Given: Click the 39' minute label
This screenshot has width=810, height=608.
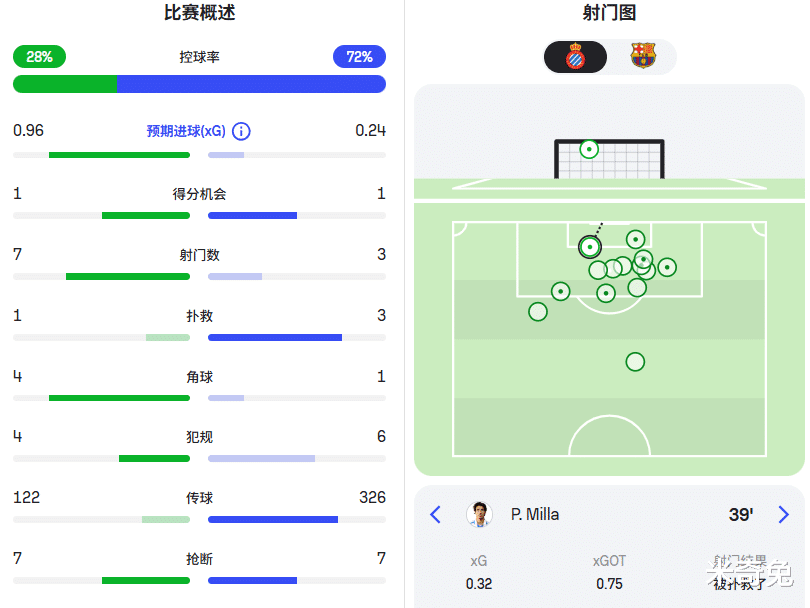Looking at the screenshot, I should pyautogui.click(x=741, y=514).
